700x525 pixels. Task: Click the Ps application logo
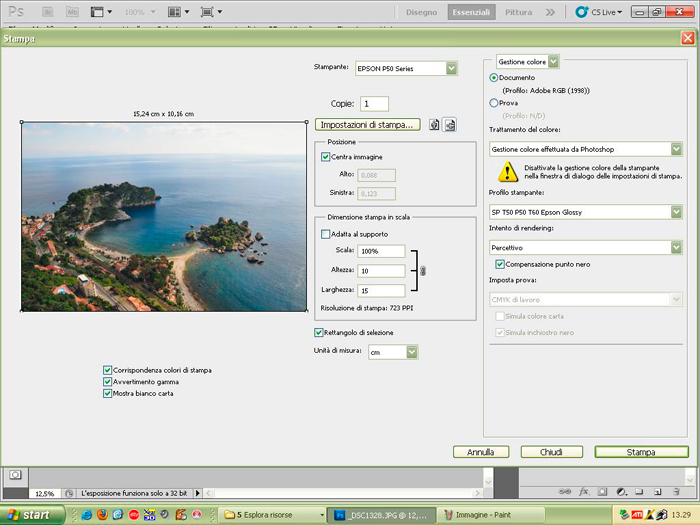(16, 12)
